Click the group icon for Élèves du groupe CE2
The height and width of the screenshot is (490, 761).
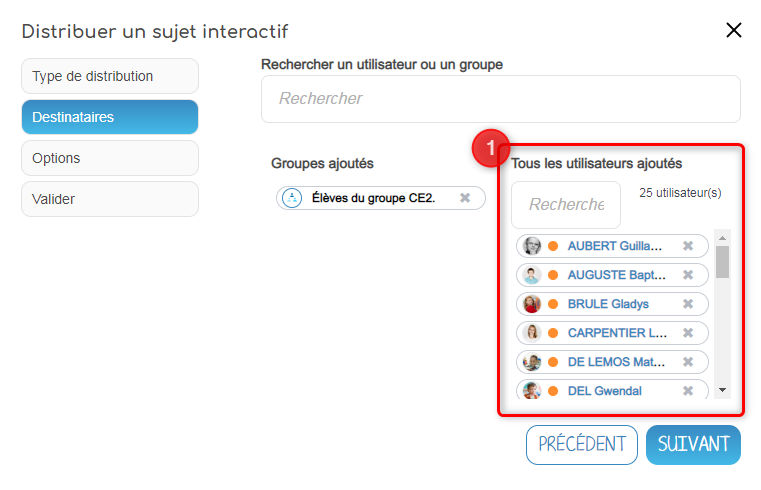tap(292, 198)
